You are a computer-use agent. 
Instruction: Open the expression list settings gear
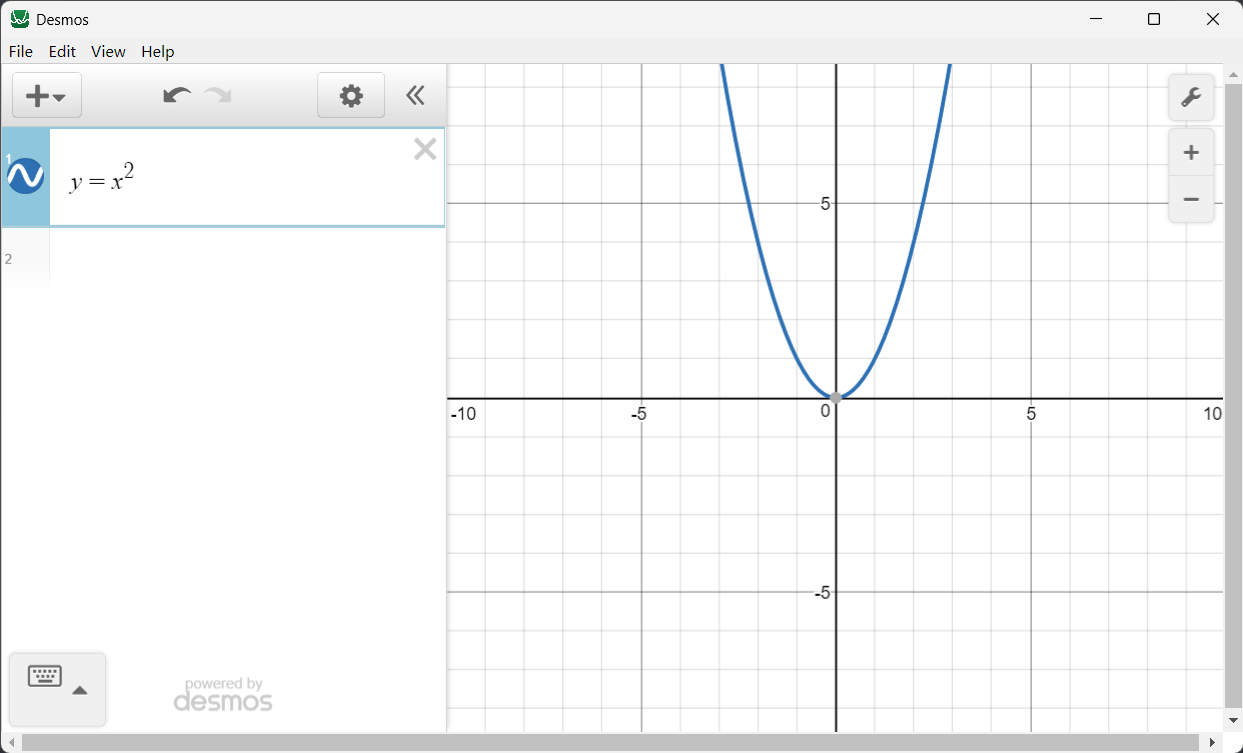351,96
